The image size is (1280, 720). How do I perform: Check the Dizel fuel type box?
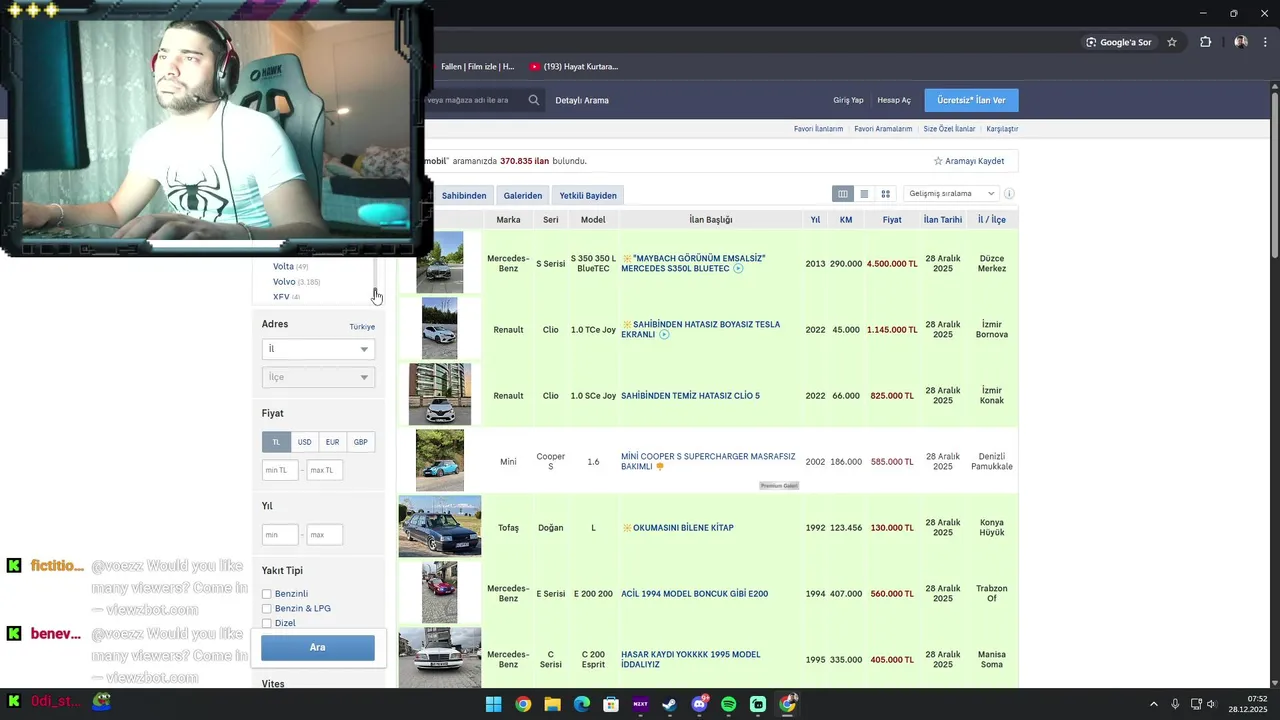pos(267,623)
